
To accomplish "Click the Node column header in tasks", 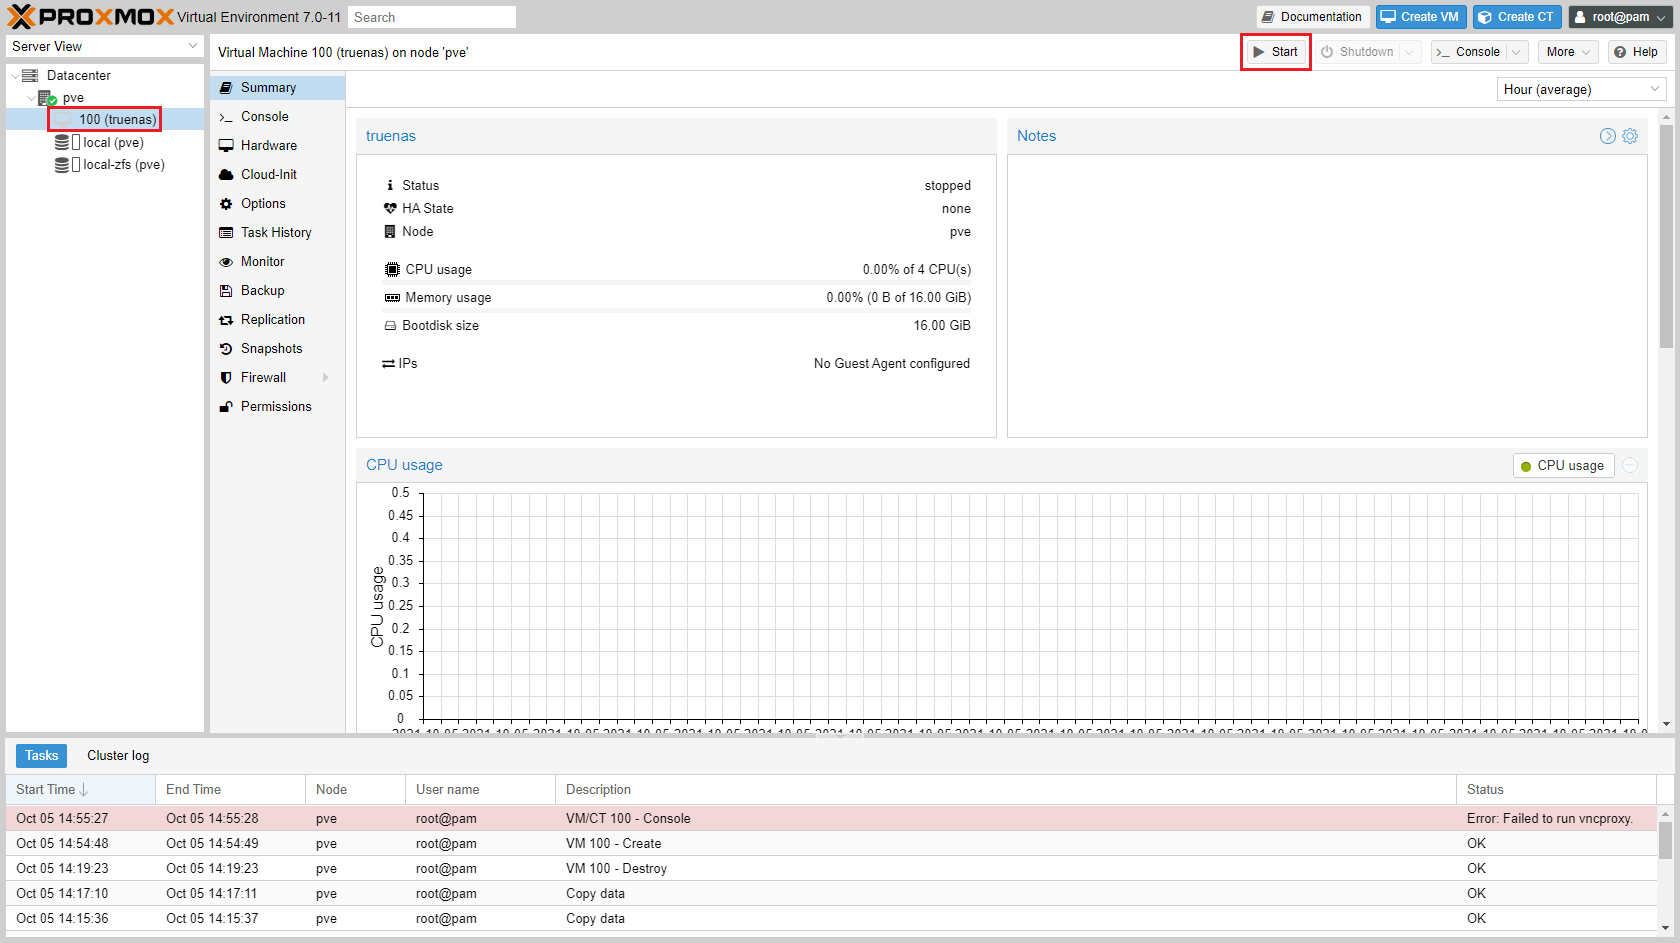I will pos(356,790).
